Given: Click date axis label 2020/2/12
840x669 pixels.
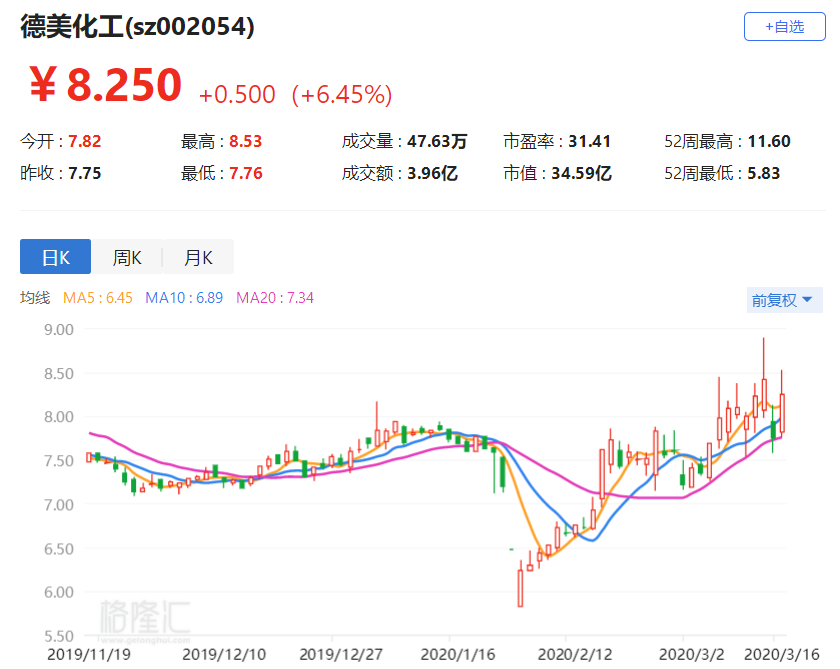Looking at the screenshot, I should coord(575,654).
